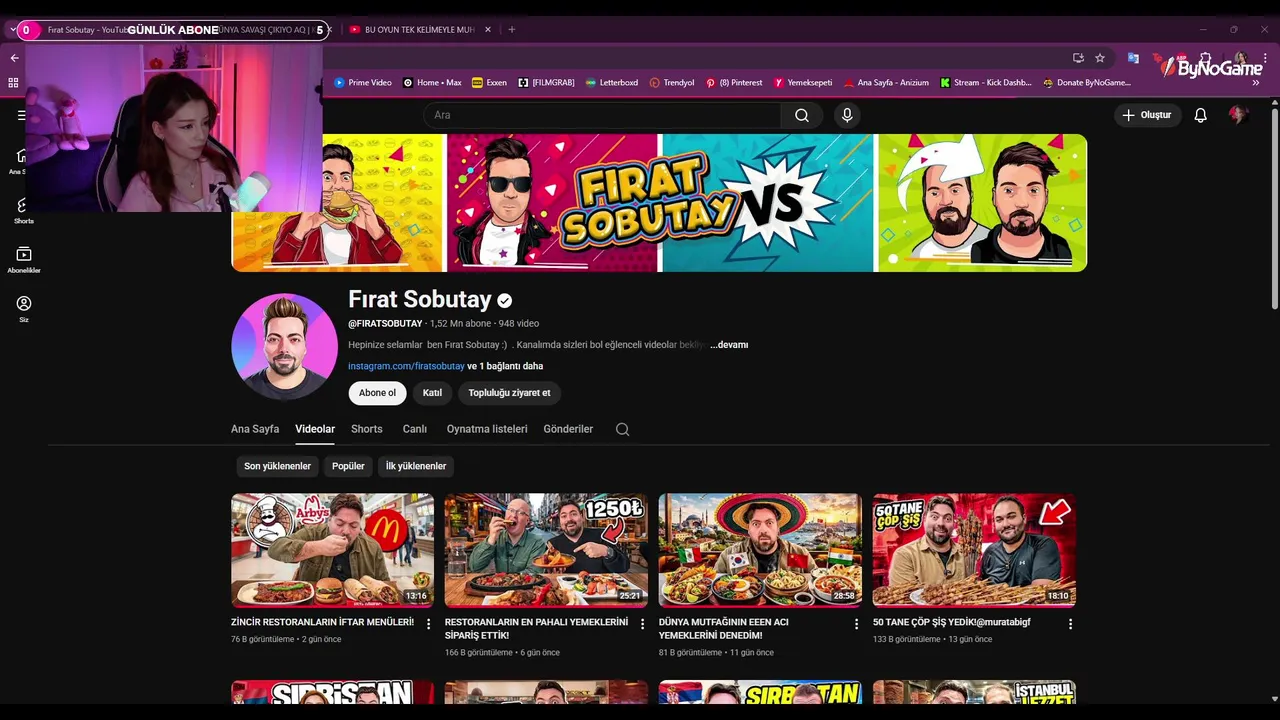Open options menu for 50 Tane Çöp Şiş video

(1070, 624)
